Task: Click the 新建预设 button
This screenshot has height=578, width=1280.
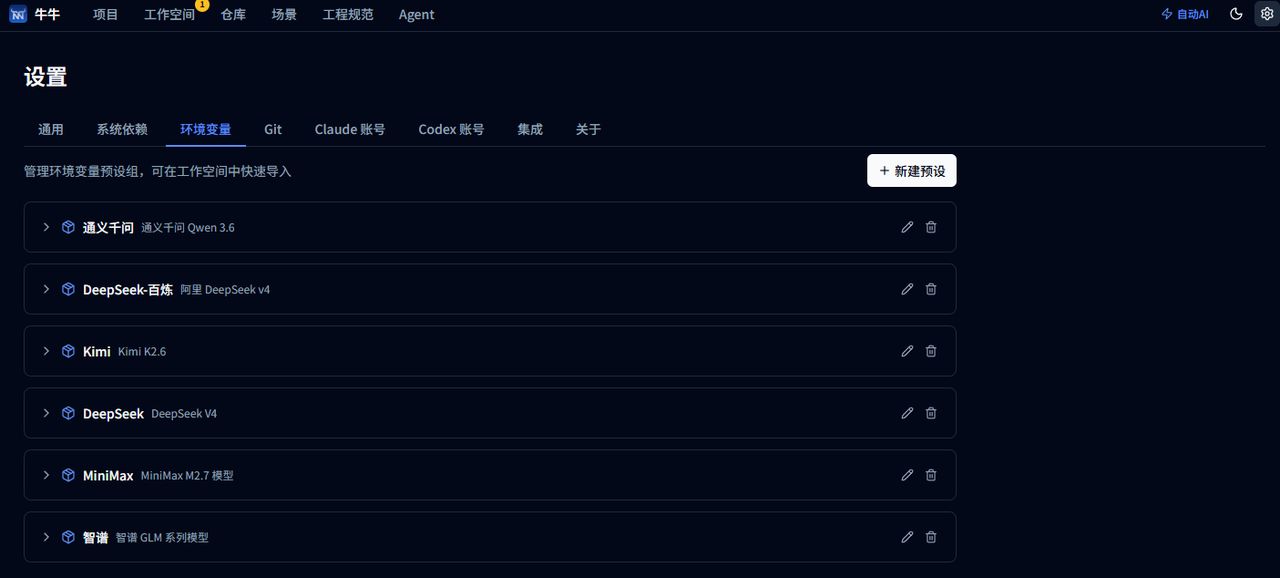Action: coord(912,171)
